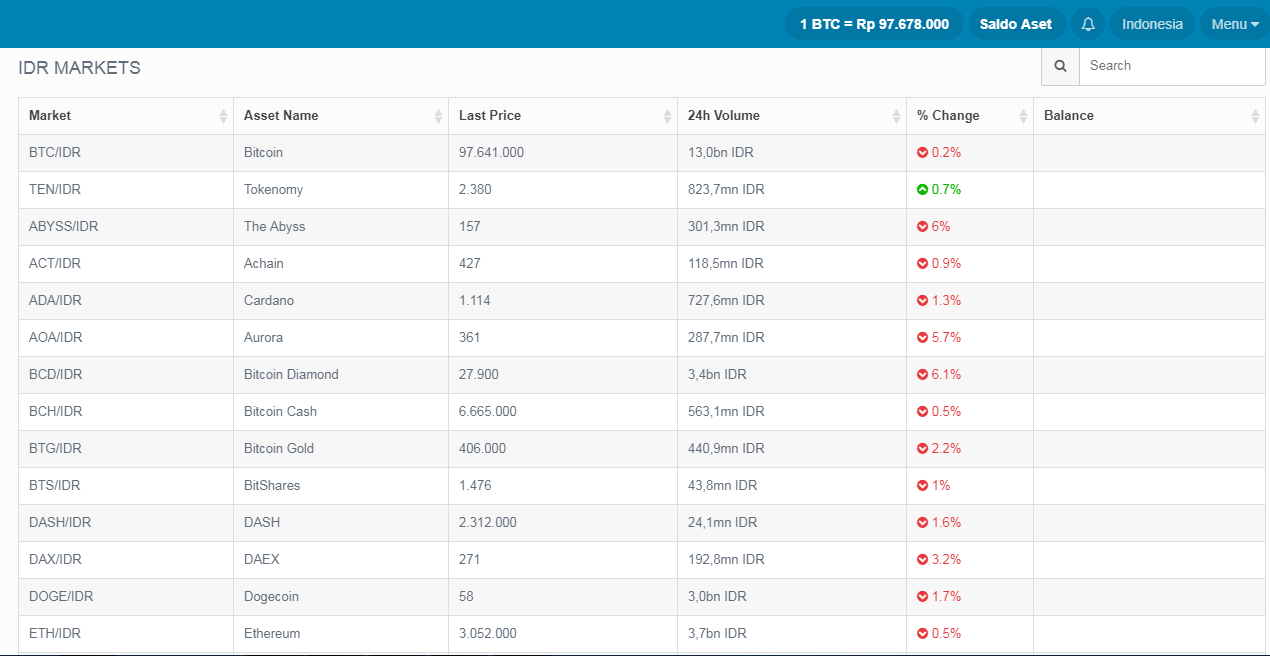The height and width of the screenshot is (656, 1270).
Task: Click the Bitcoin Gold asset name
Action: (279, 449)
